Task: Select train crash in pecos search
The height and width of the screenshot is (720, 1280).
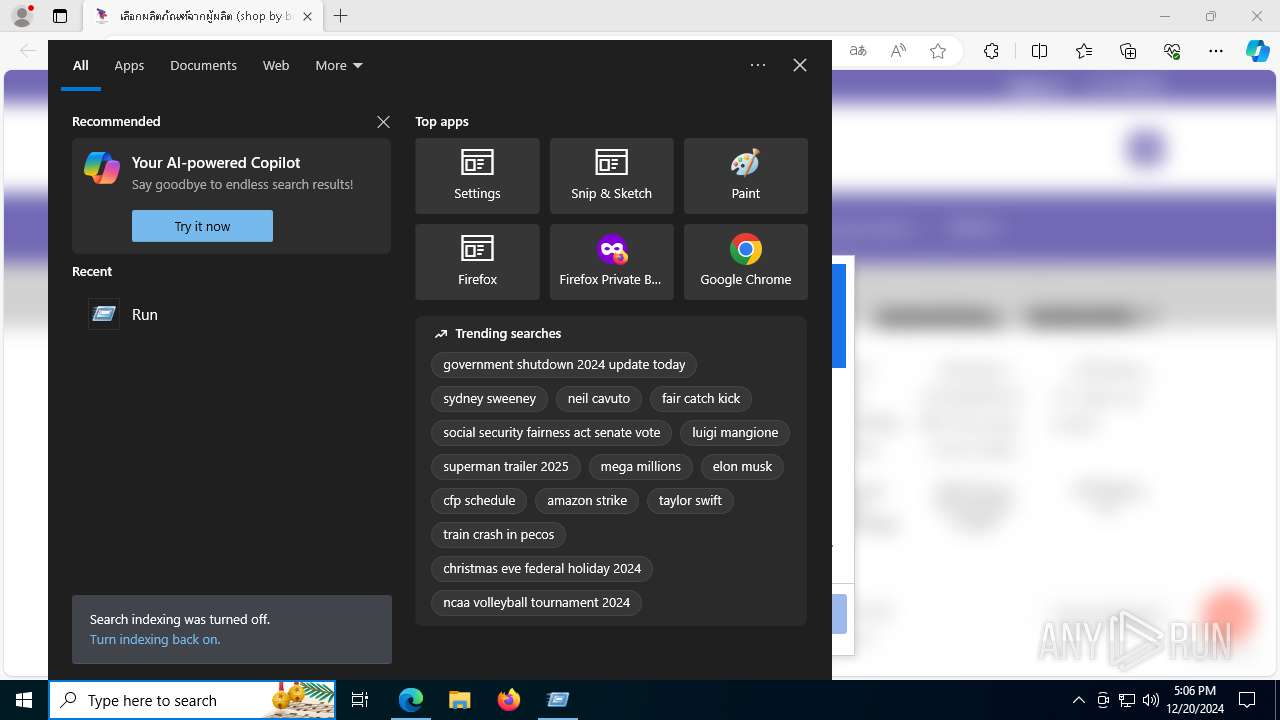Action: (499, 535)
